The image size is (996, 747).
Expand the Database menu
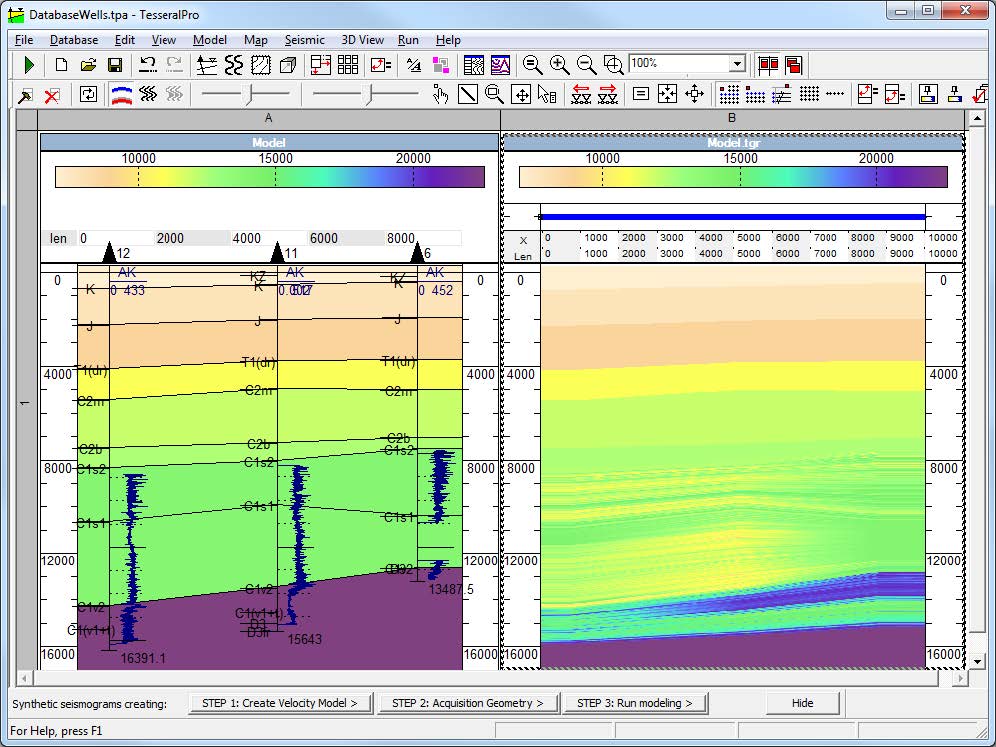(74, 40)
